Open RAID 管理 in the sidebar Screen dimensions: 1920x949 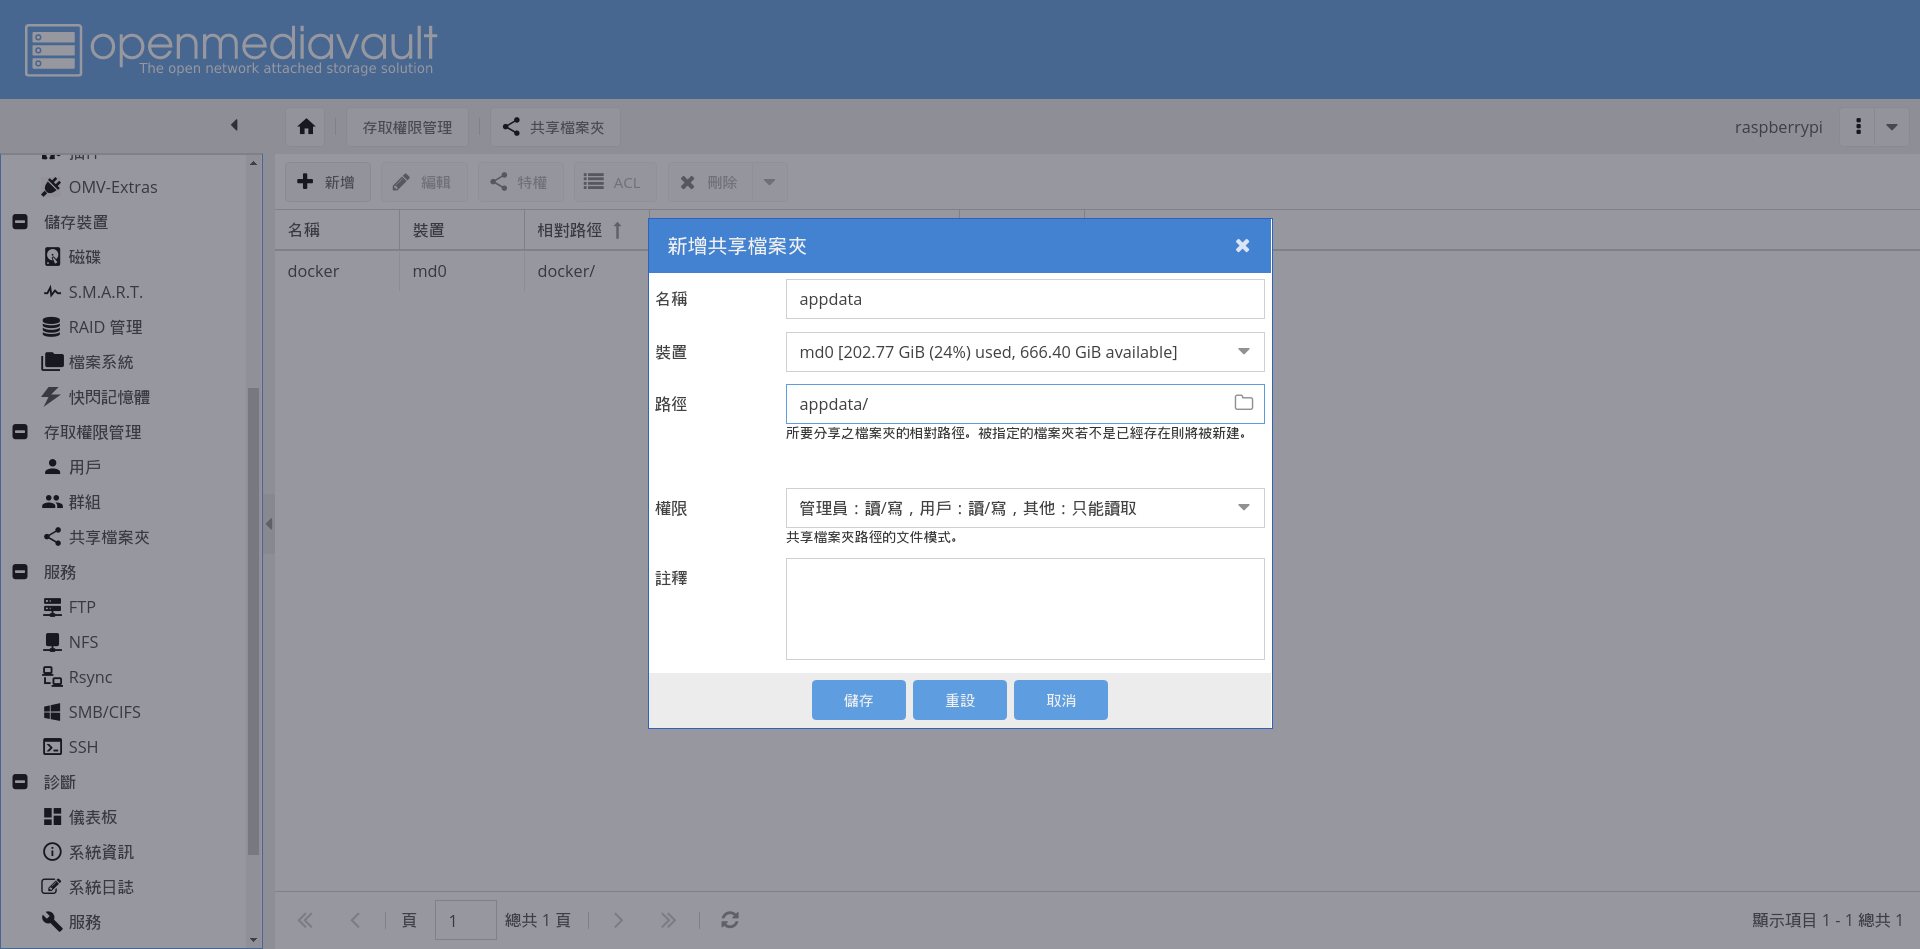(105, 327)
